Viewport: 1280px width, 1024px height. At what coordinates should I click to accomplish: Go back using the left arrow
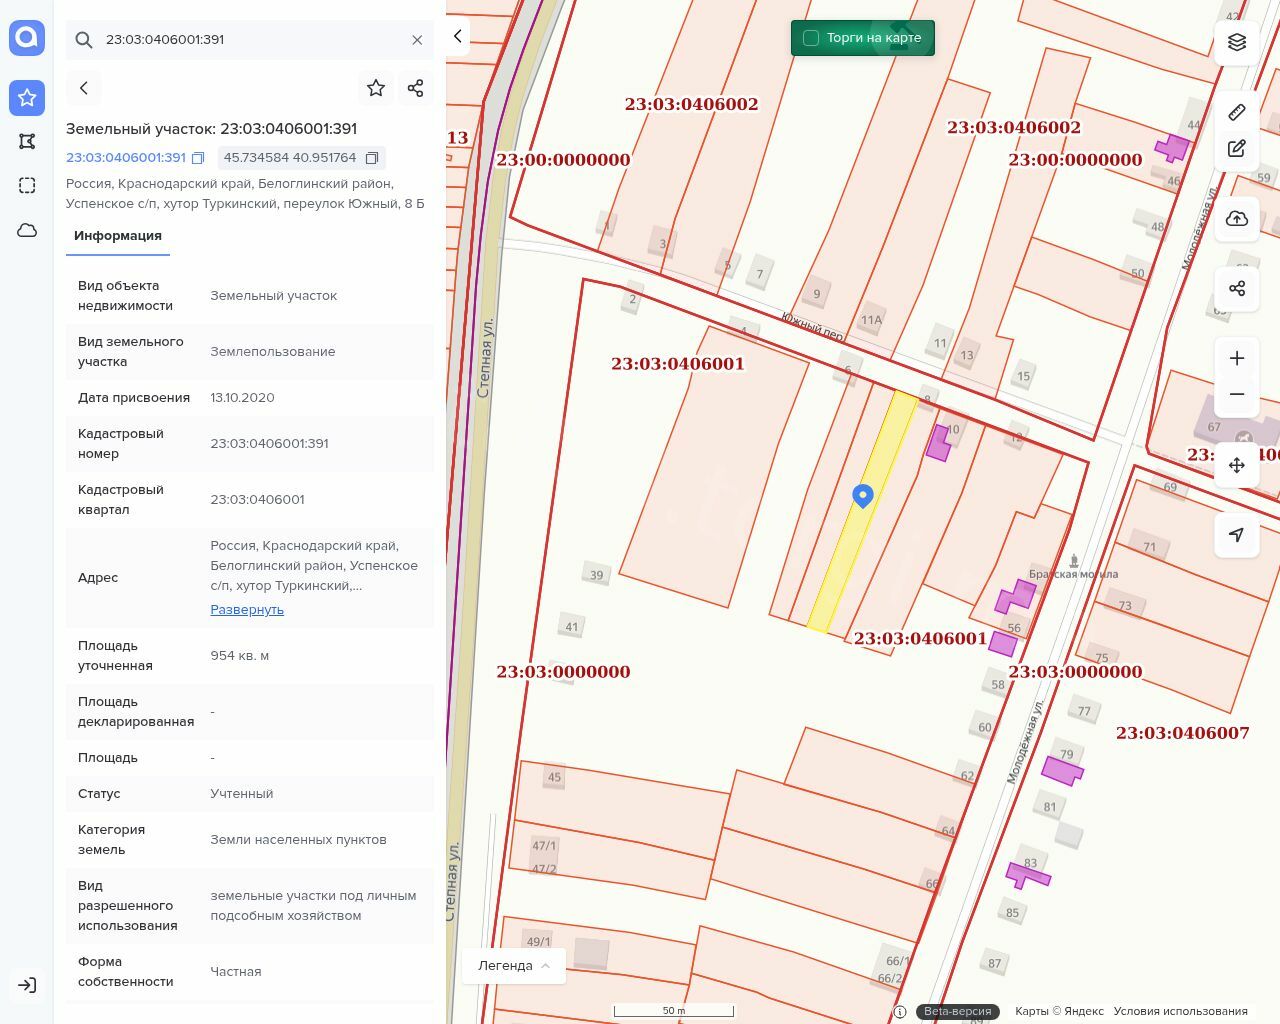[x=84, y=88]
